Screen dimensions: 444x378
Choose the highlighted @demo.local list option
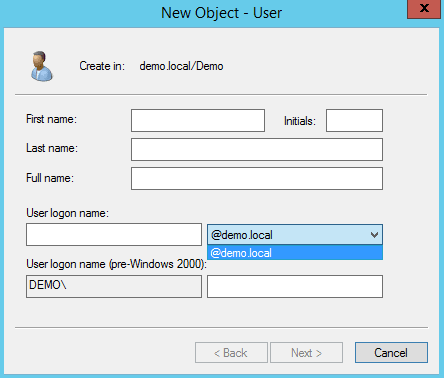295,253
